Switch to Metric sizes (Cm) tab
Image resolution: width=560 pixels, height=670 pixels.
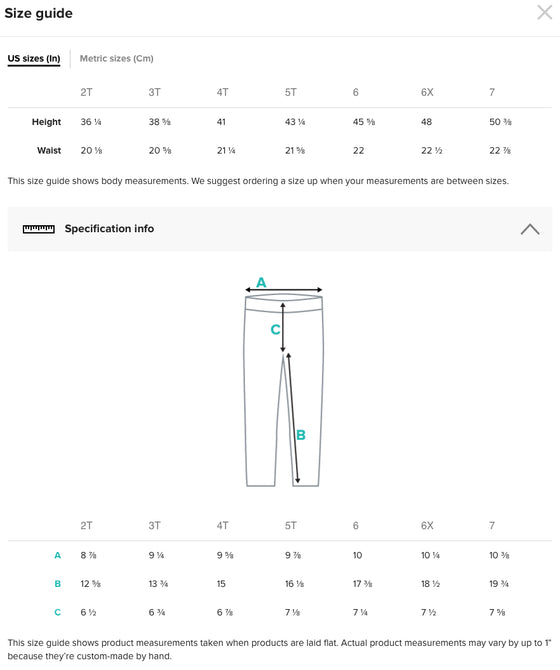pos(116,59)
